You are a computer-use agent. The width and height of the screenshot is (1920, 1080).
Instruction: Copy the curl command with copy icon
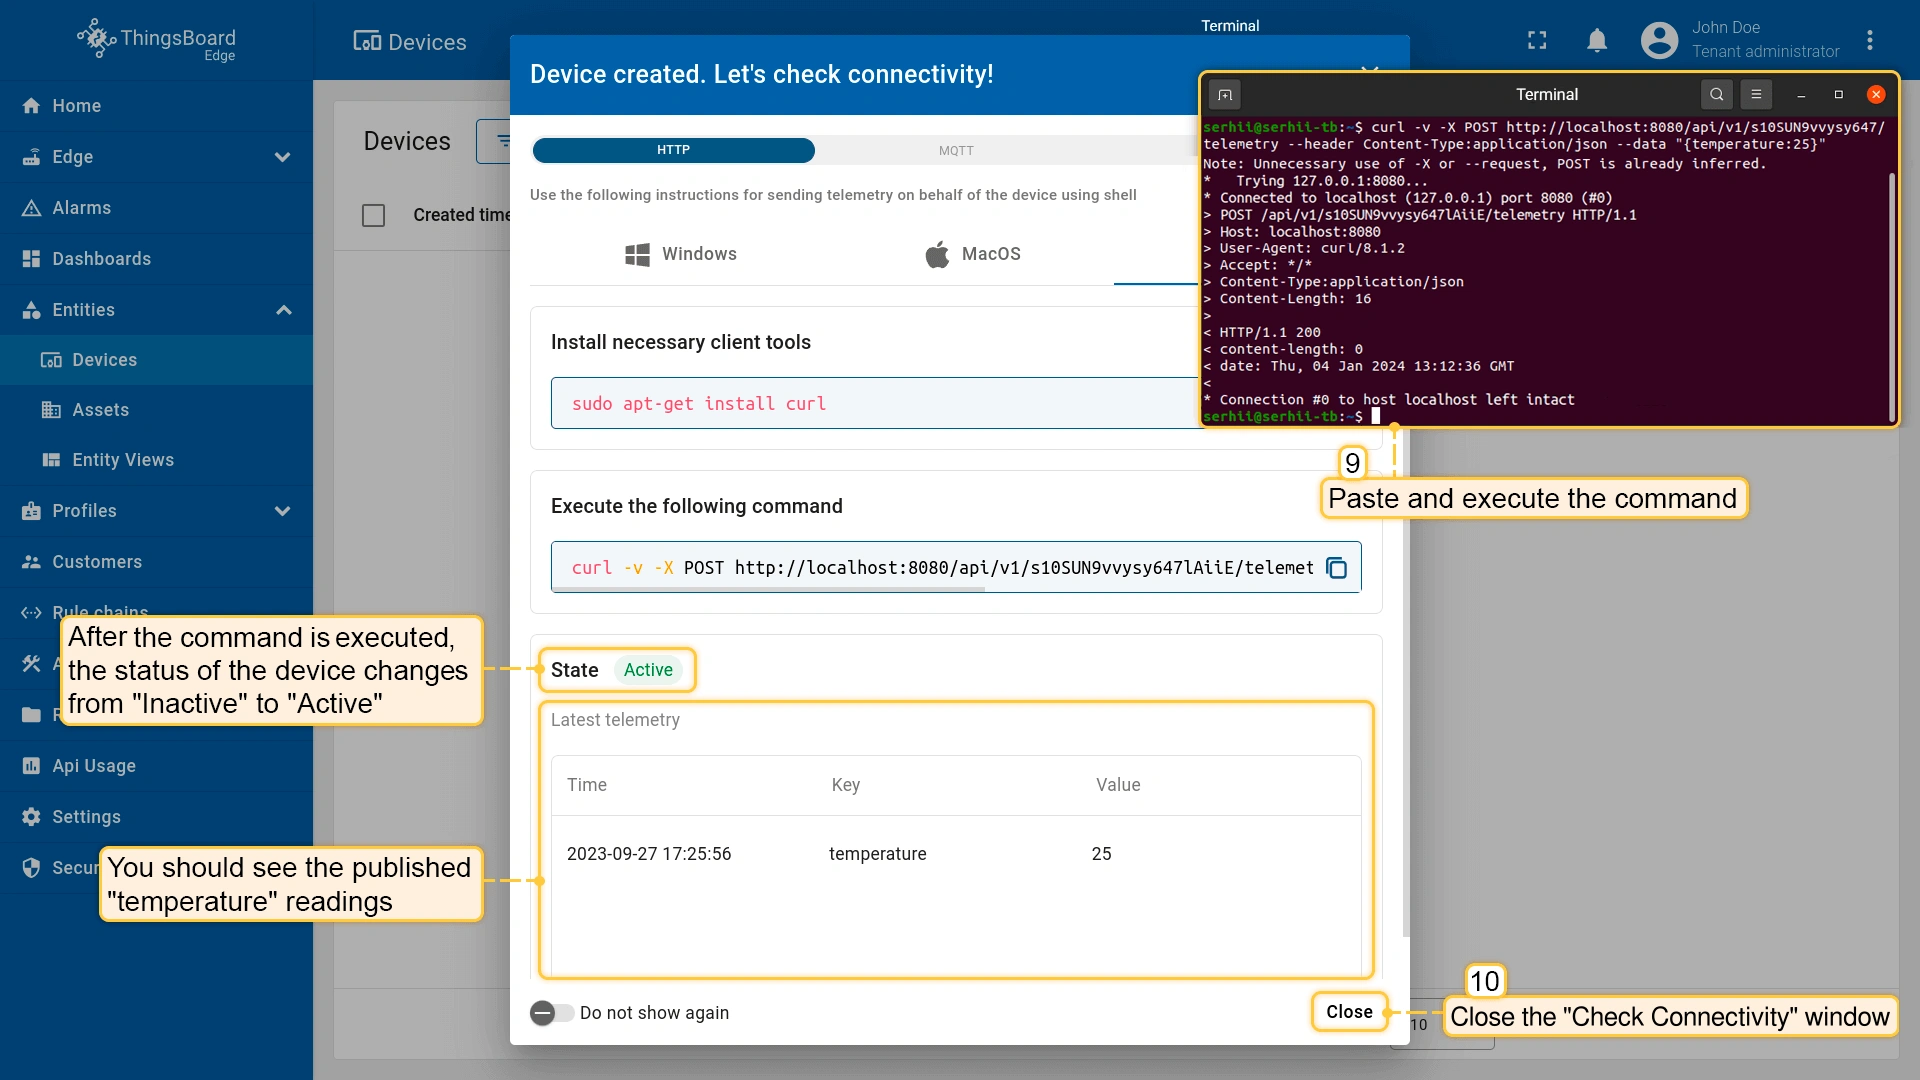(x=1336, y=568)
